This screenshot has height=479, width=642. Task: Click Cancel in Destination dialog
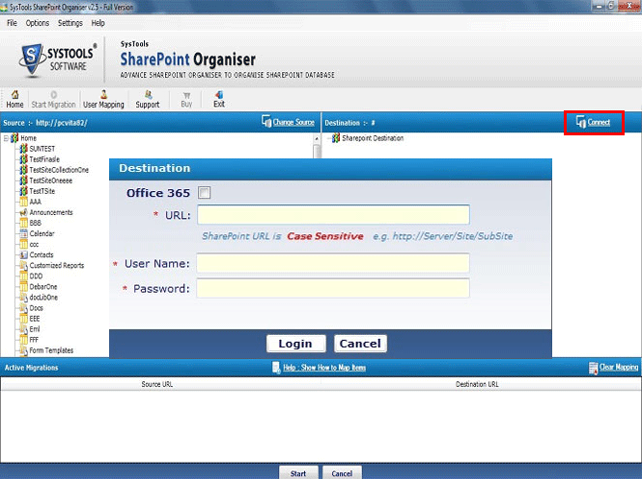(x=360, y=343)
